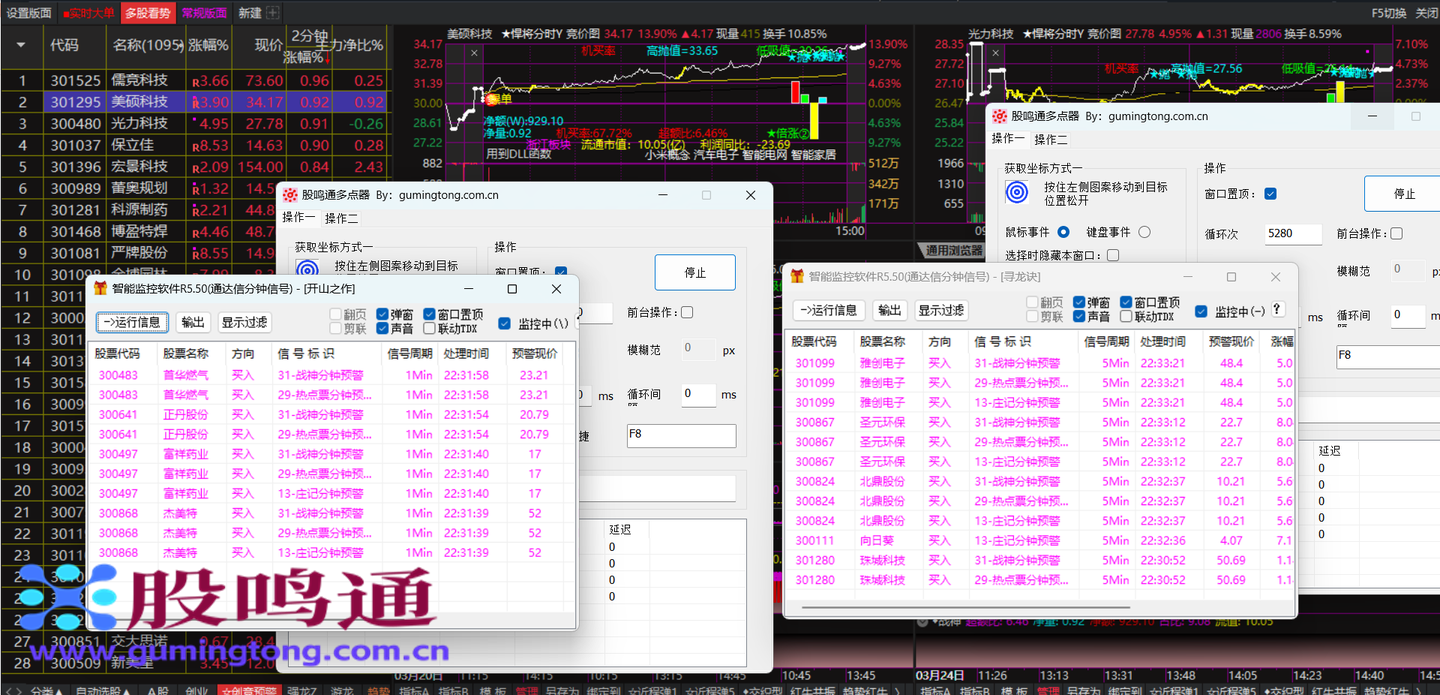Open the dropdown arrow above the 代码 column
Viewport: 1440px width, 695px height.
[x=22, y=44]
